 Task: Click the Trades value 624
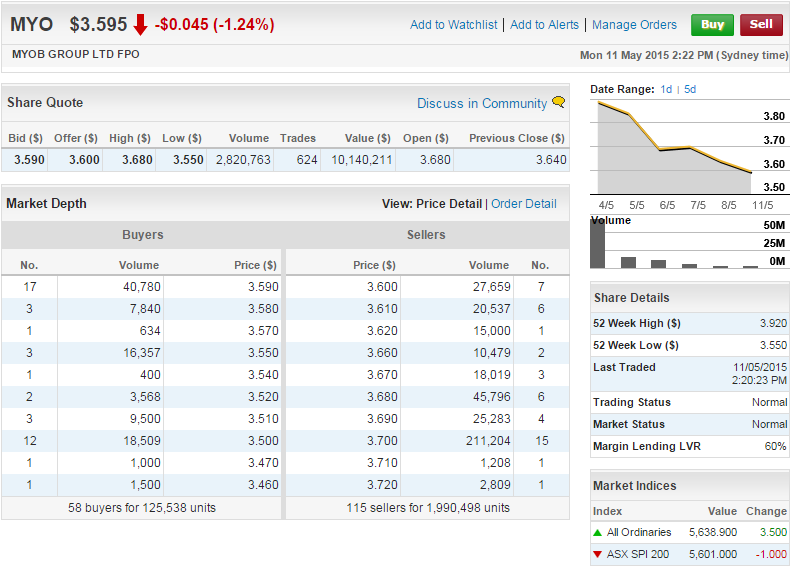tap(307, 160)
